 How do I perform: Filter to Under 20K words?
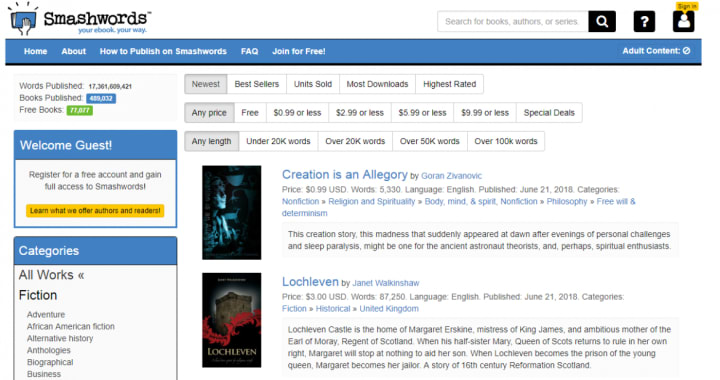(x=278, y=141)
